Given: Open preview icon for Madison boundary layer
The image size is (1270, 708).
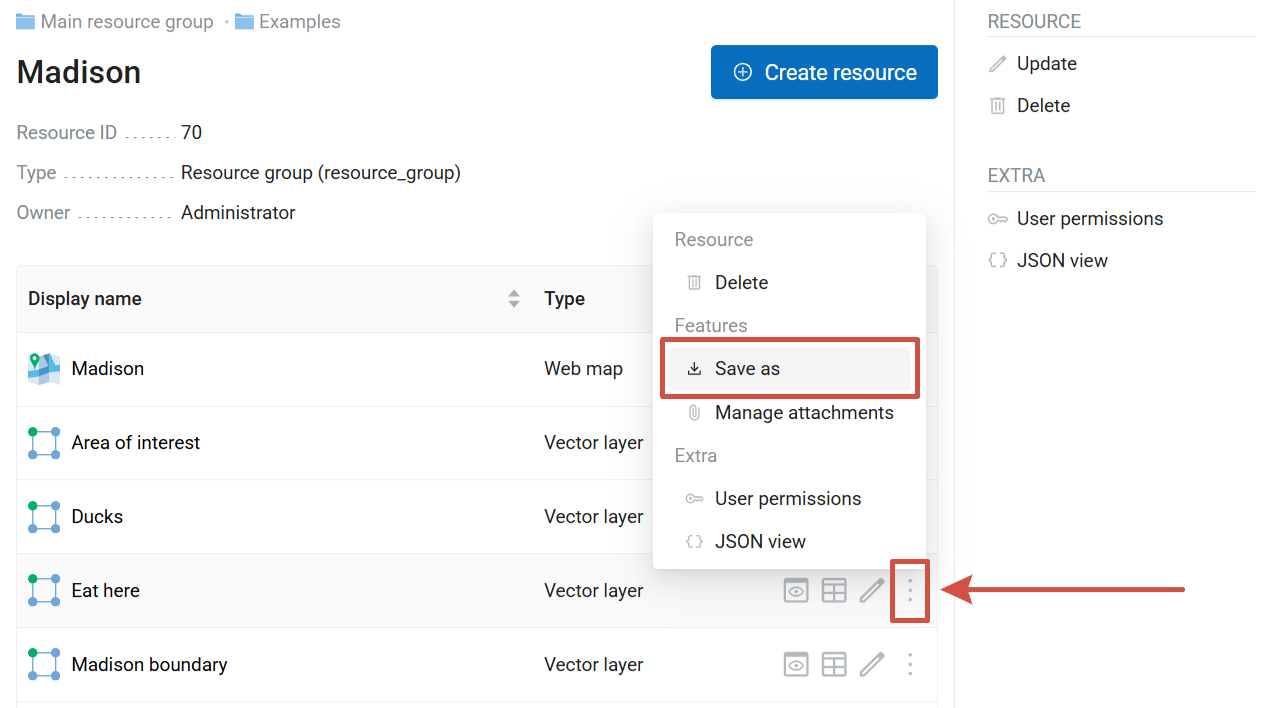Looking at the screenshot, I should 795,664.
